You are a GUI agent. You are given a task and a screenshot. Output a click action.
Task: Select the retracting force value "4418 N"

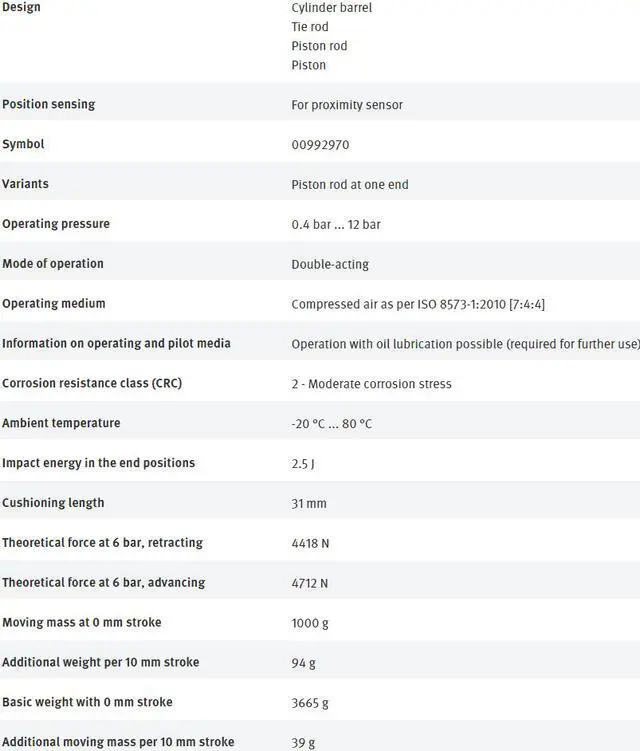(x=310, y=543)
